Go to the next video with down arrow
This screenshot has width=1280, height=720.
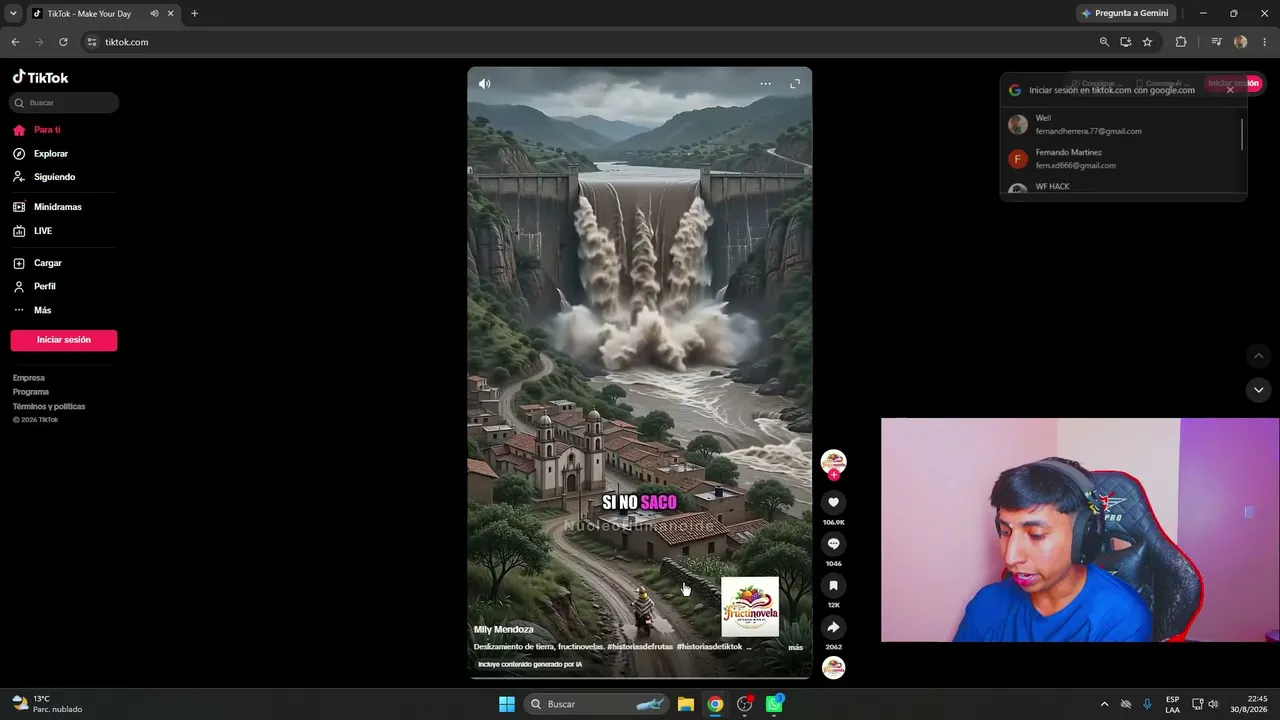(1259, 390)
